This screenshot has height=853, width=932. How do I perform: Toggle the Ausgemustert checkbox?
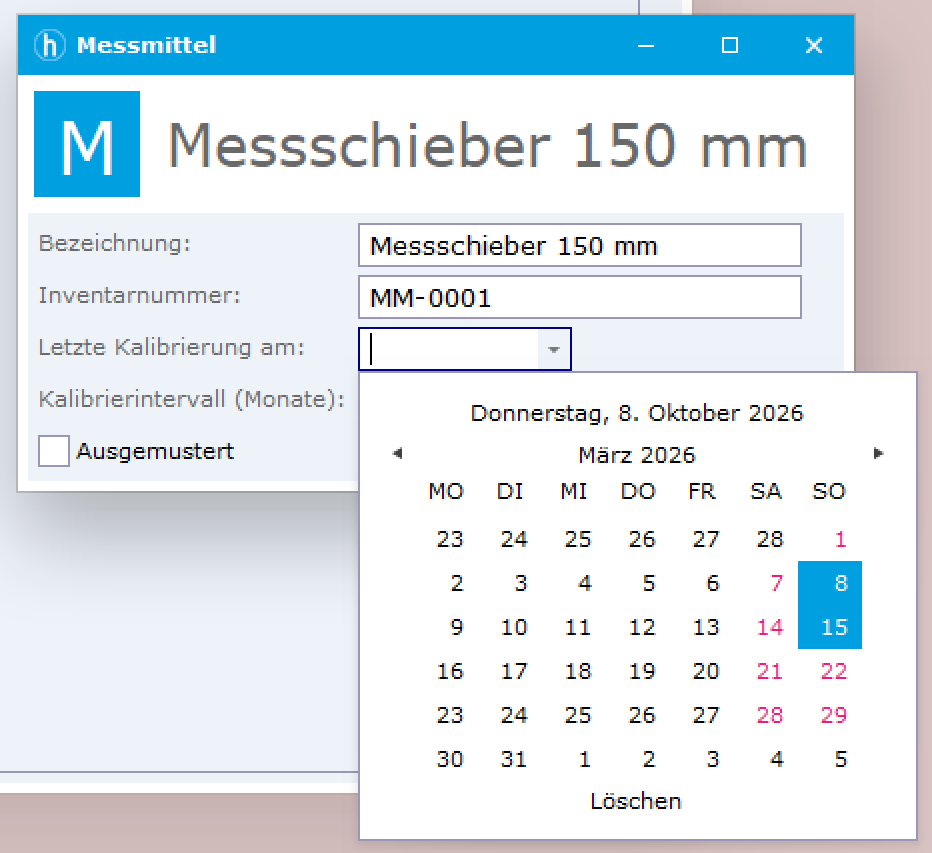[x=53, y=451]
